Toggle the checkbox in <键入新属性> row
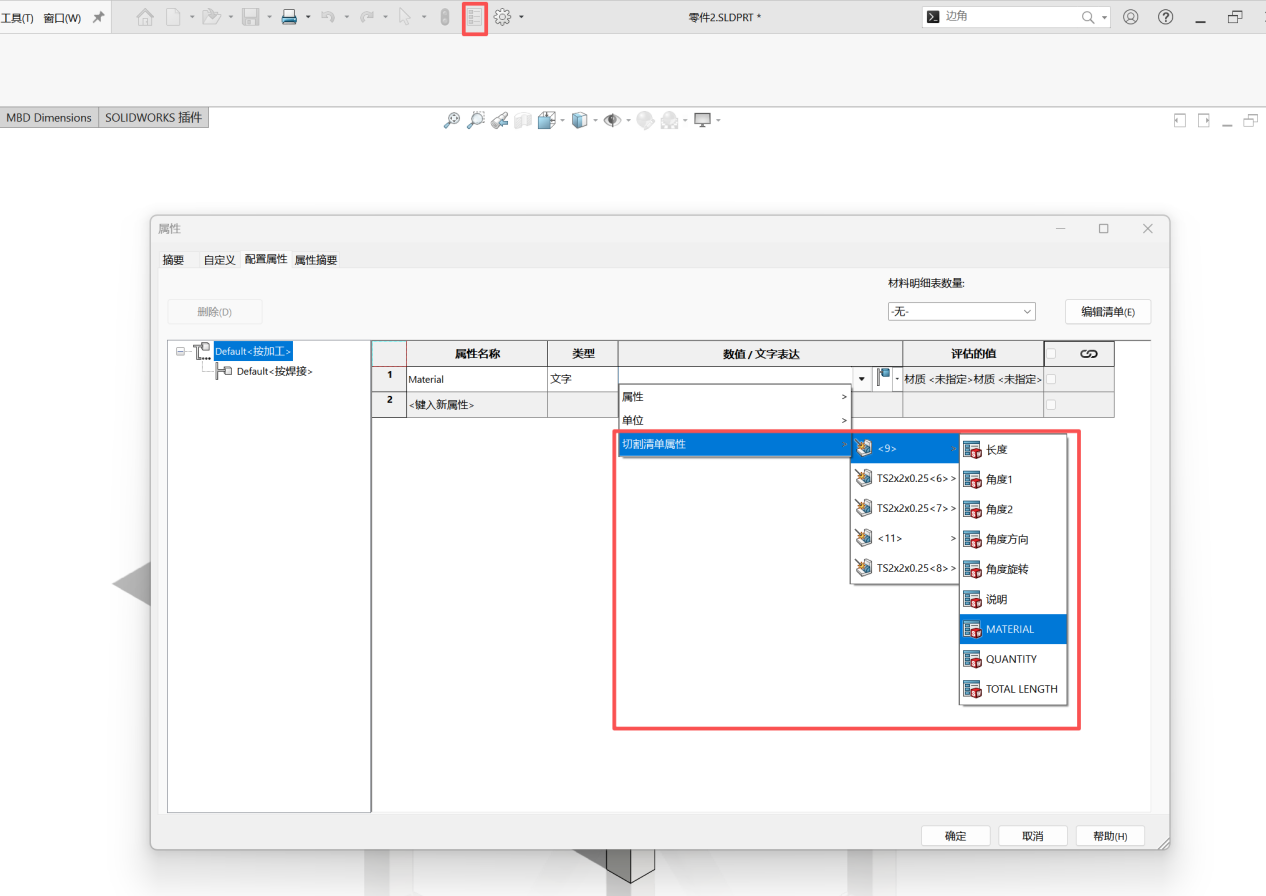Viewport: 1266px width, 896px height. coord(1051,404)
